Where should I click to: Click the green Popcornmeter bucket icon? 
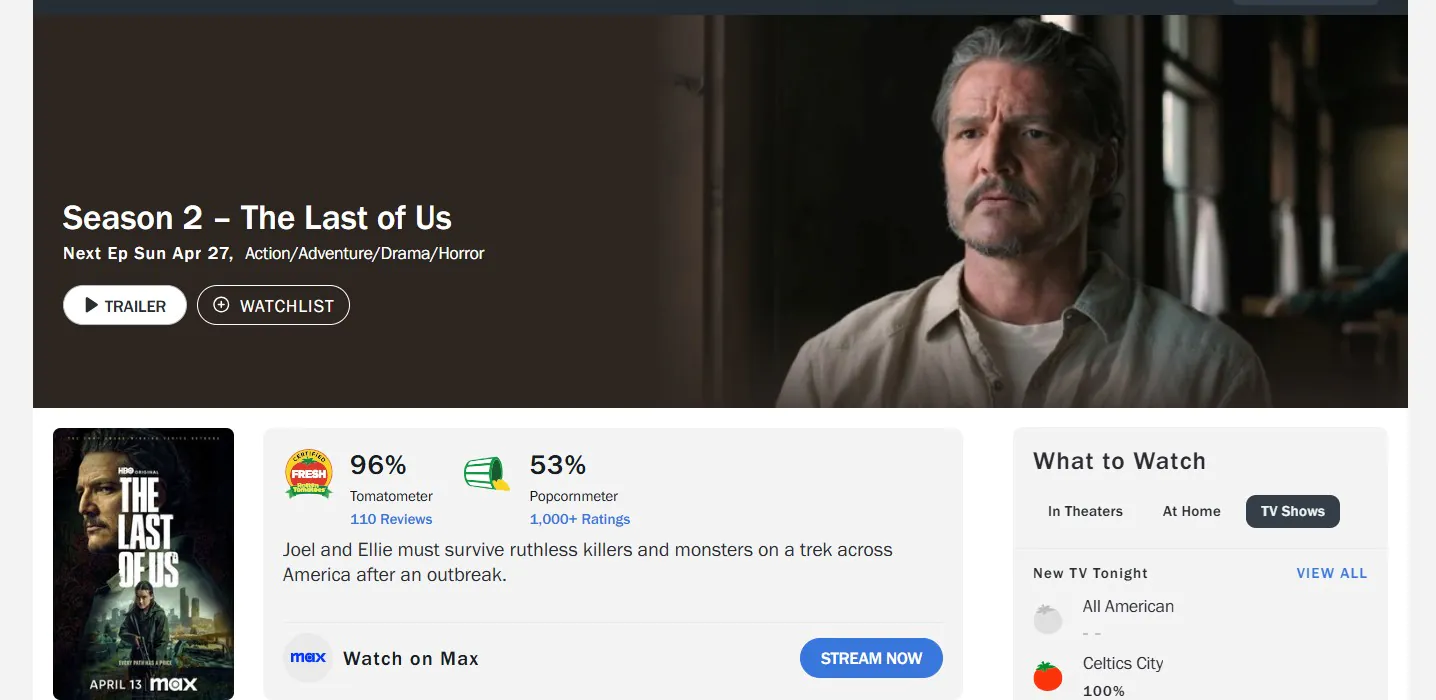(x=486, y=473)
